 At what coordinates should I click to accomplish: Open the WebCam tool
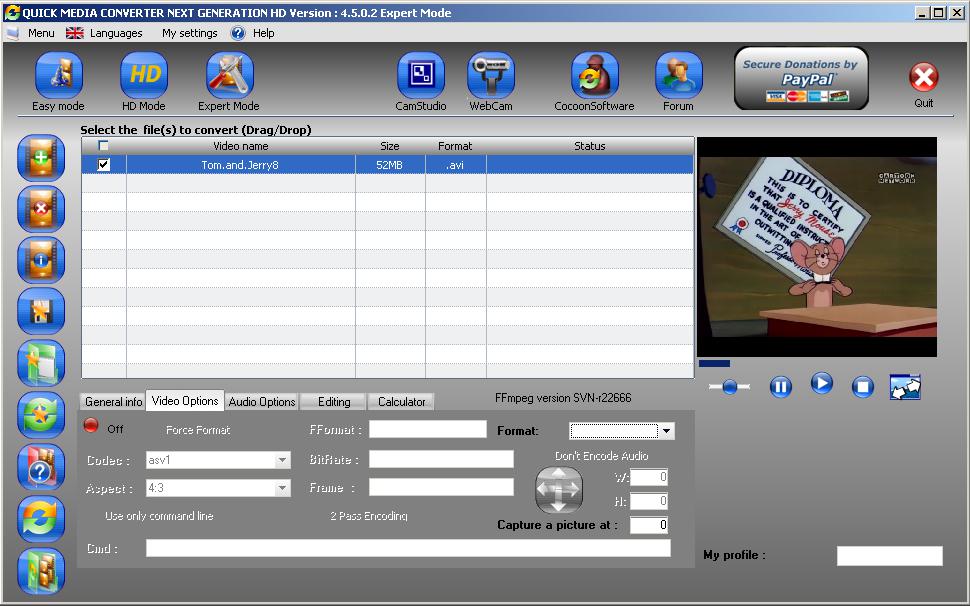point(491,75)
